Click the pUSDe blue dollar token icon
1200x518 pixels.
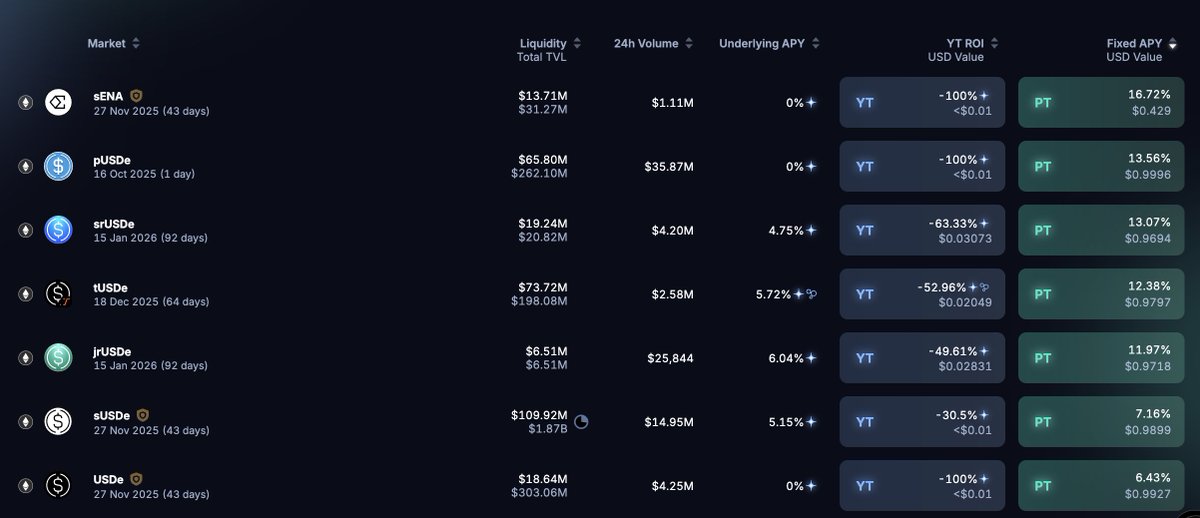(58, 166)
